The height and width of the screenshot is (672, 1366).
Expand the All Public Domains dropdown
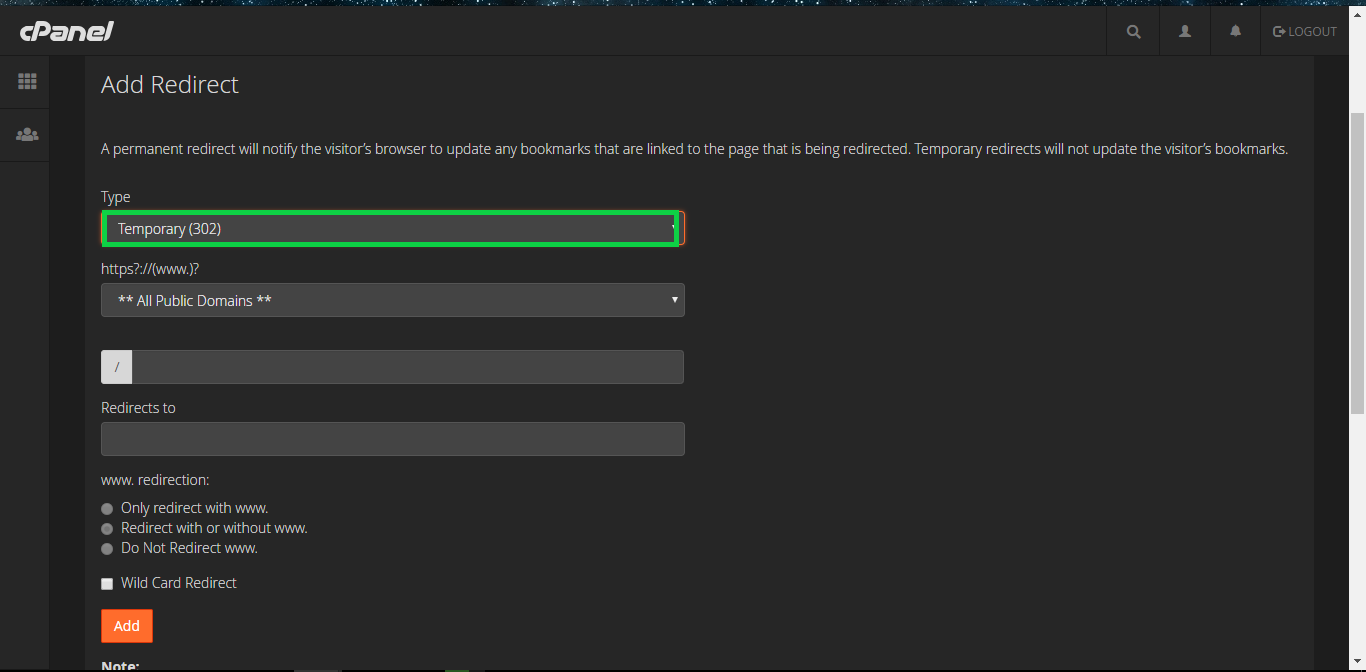392,300
